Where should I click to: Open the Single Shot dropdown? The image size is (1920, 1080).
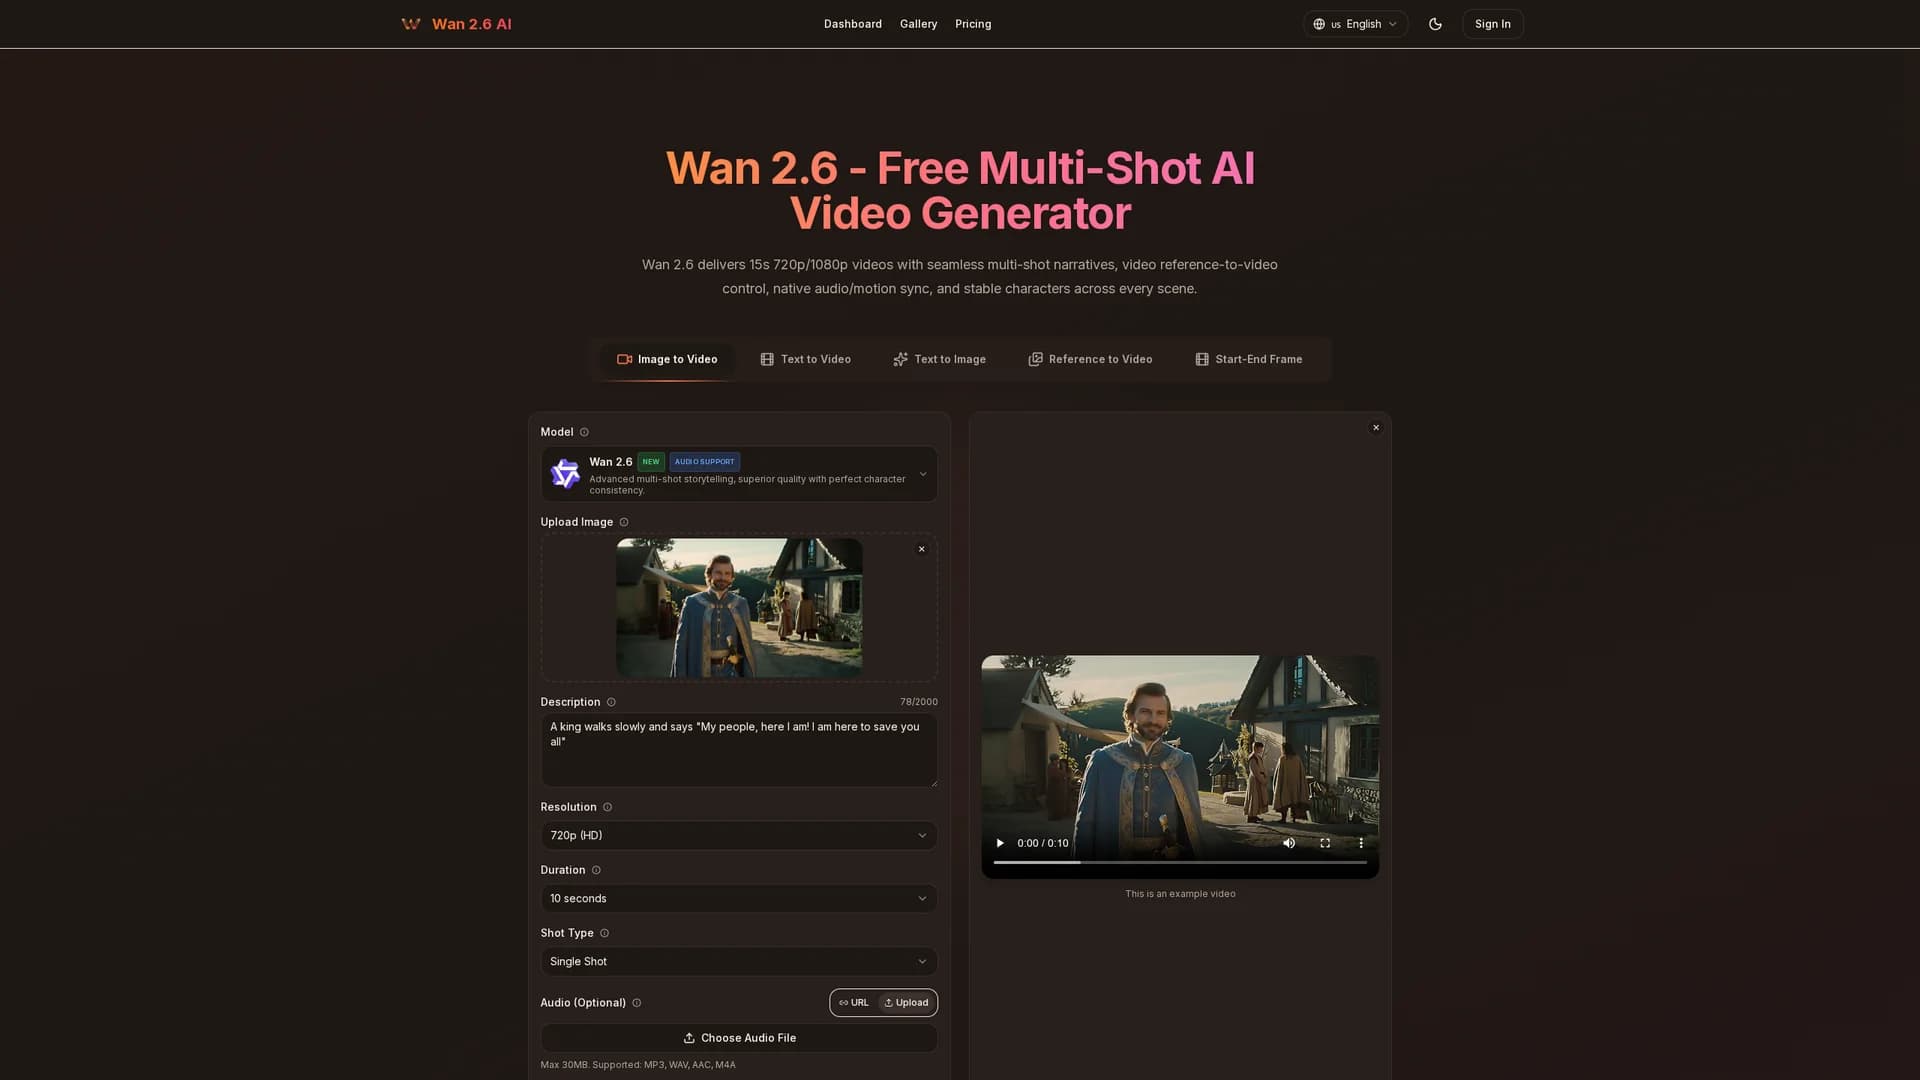click(739, 961)
